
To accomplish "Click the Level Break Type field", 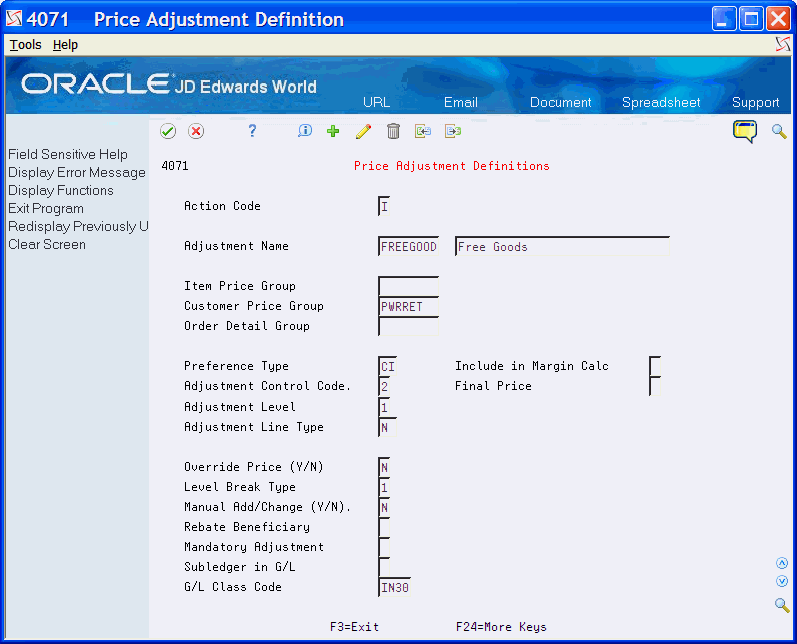I will click(384, 487).
